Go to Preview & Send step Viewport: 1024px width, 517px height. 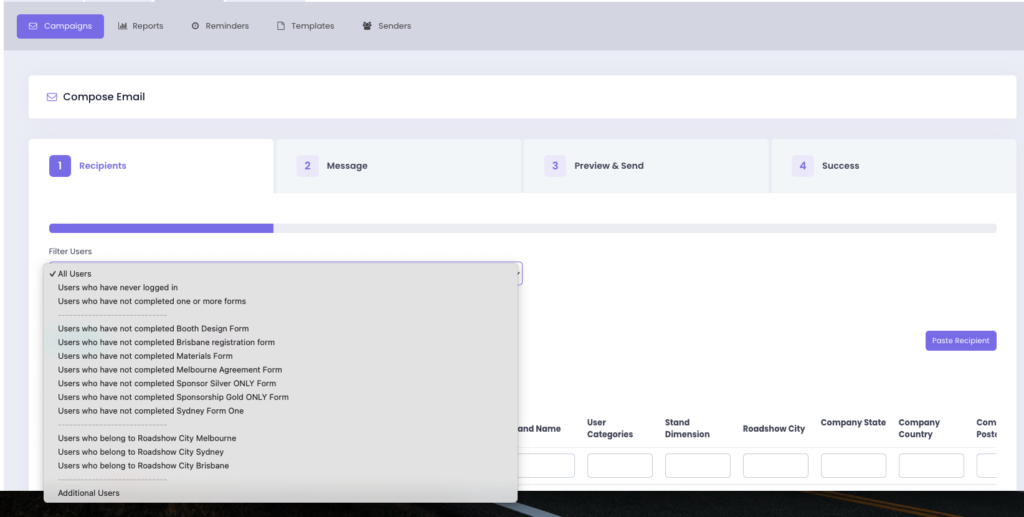coord(645,166)
